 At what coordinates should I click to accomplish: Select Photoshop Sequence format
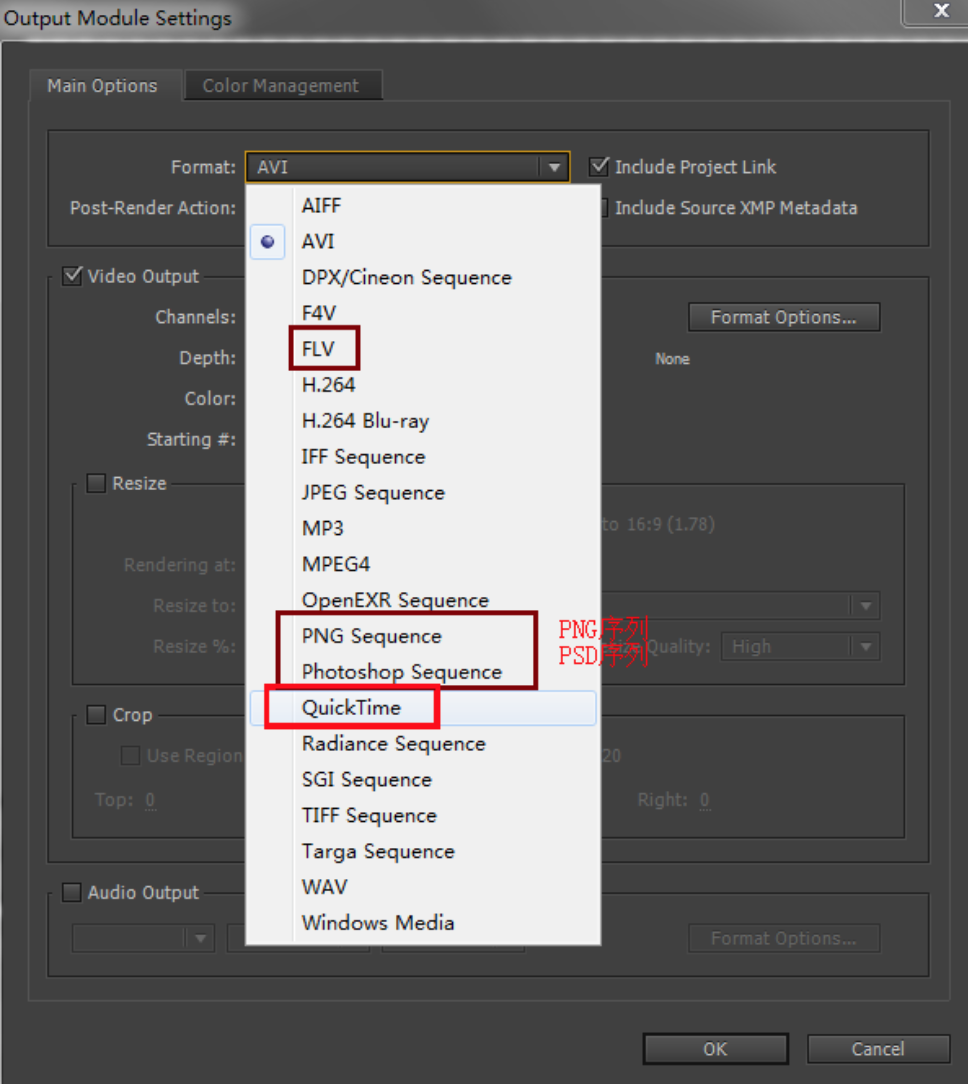click(401, 672)
